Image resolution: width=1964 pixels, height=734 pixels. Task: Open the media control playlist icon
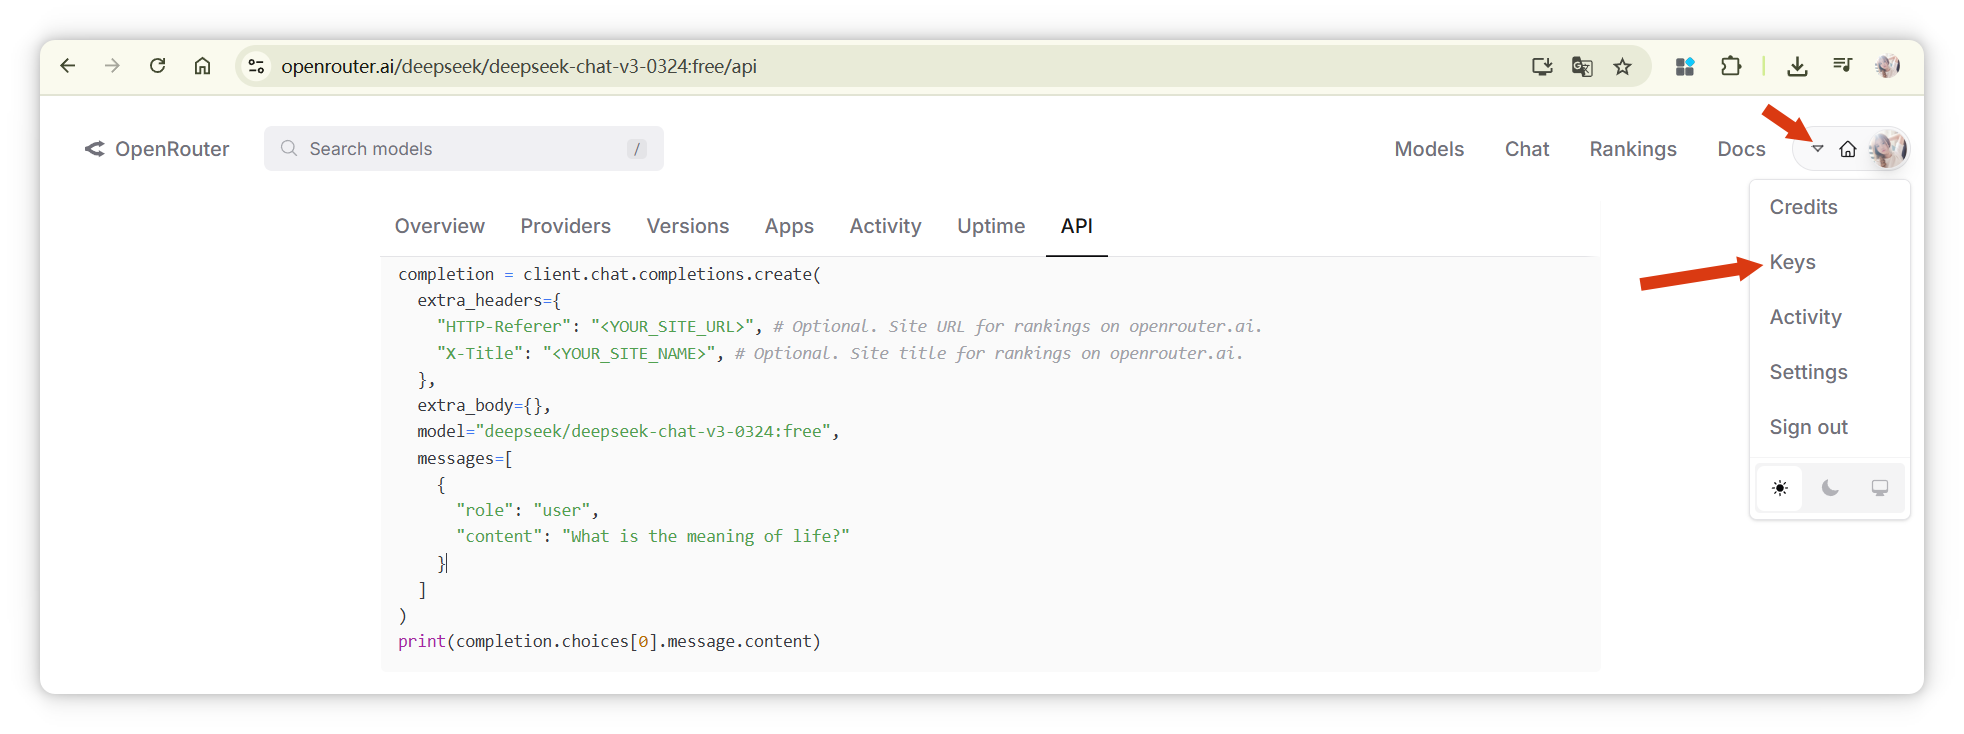pyautogui.click(x=1842, y=66)
